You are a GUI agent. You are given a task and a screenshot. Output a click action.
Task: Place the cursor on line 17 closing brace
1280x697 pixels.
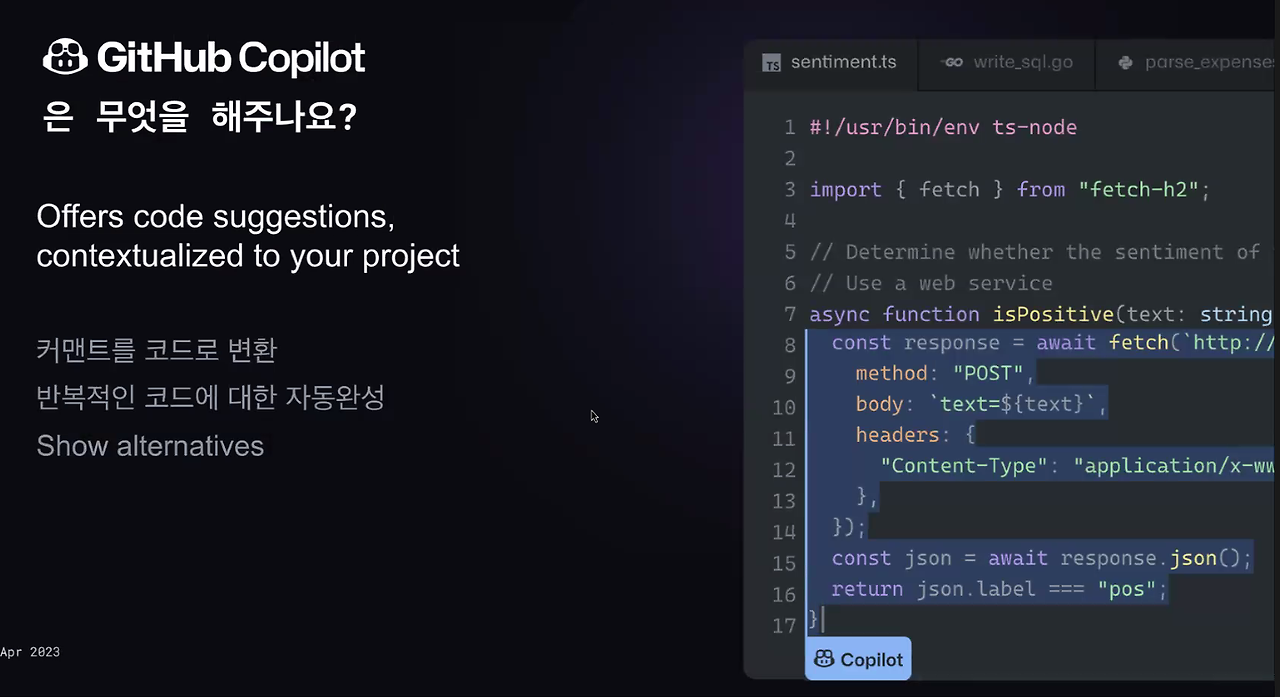point(813,620)
